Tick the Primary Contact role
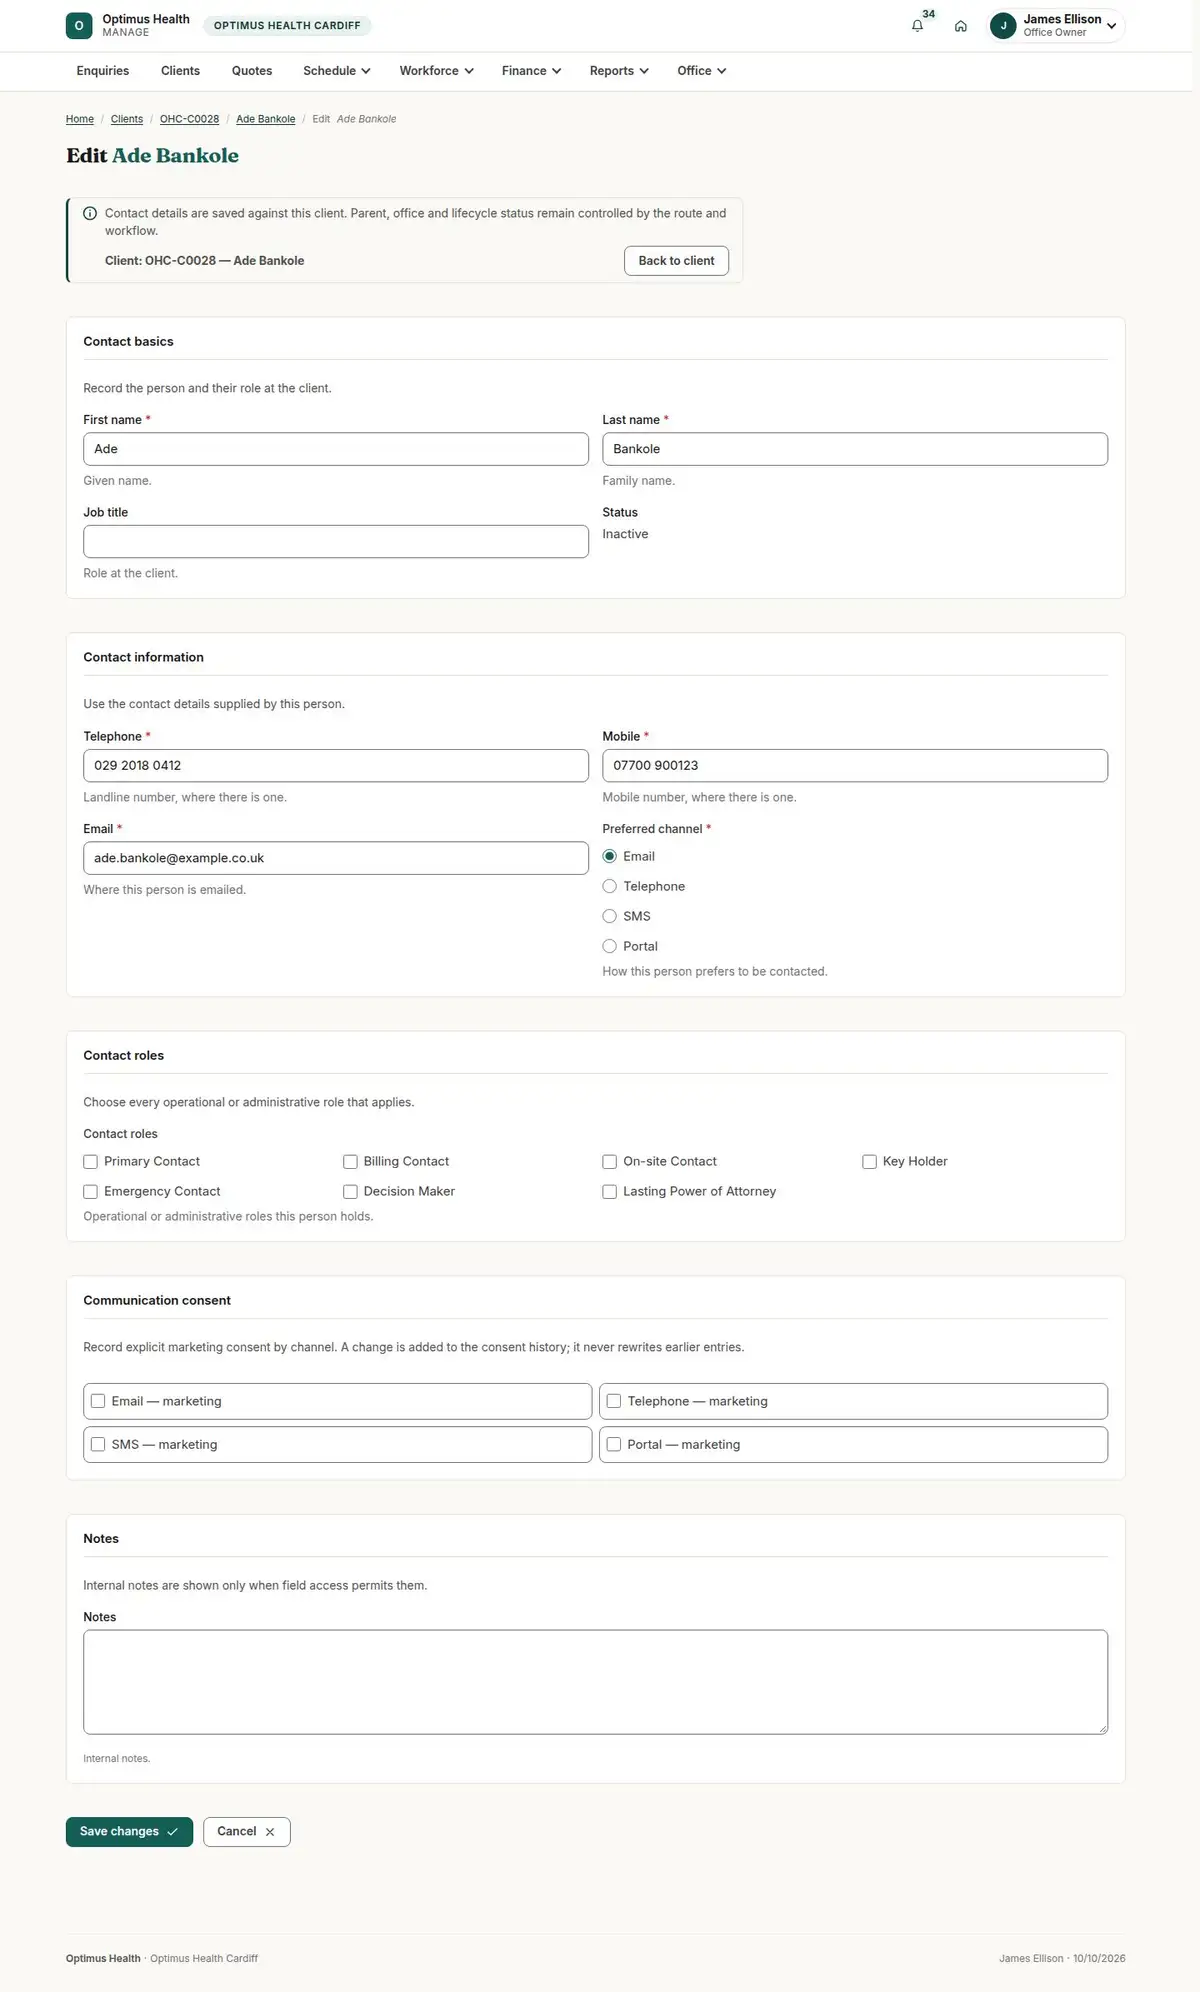The height and width of the screenshot is (1992, 1200). [x=90, y=1161]
